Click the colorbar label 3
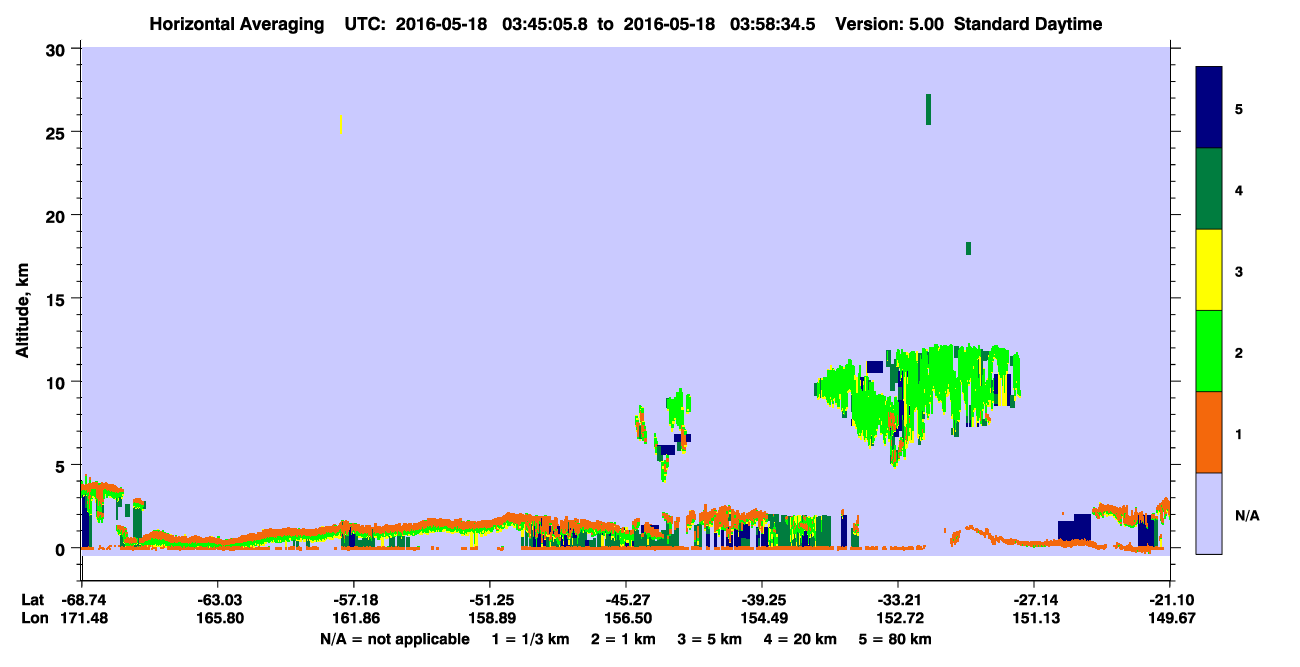This screenshot has width=1300, height=667. [x=1239, y=272]
